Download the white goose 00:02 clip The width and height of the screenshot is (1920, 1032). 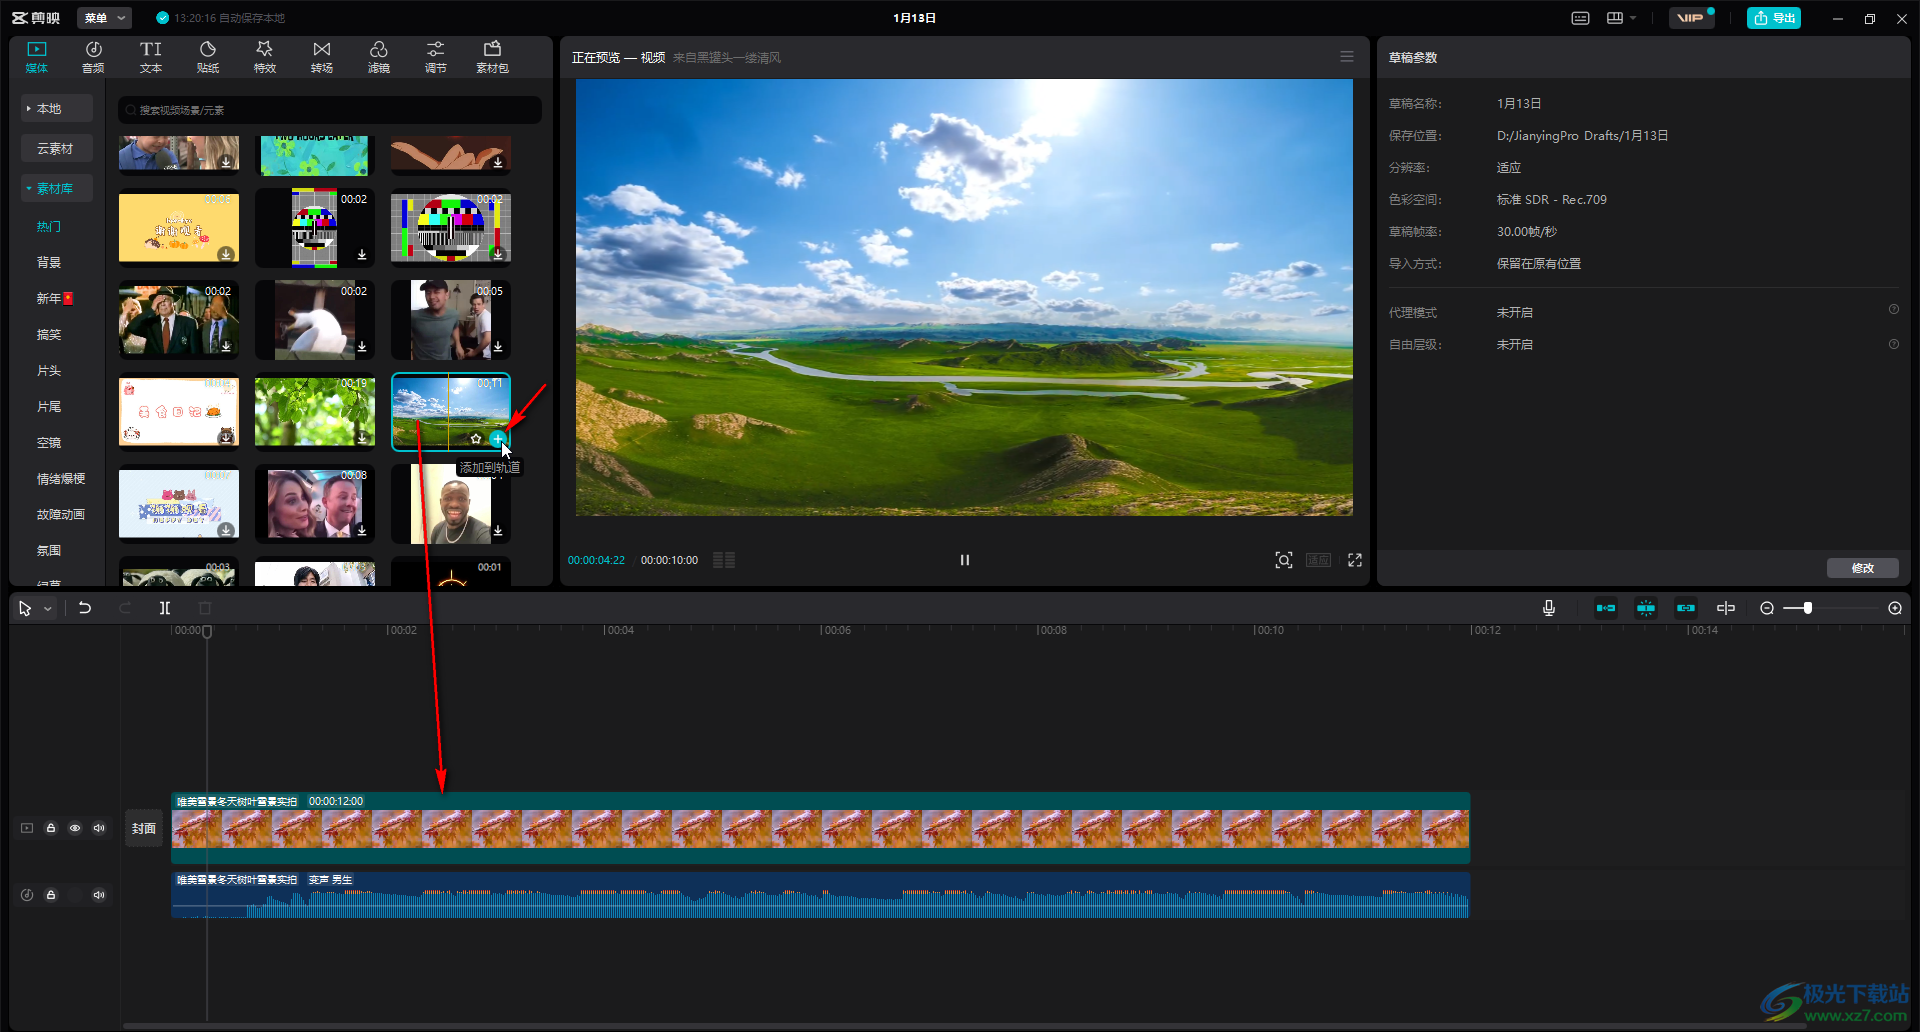[362, 346]
